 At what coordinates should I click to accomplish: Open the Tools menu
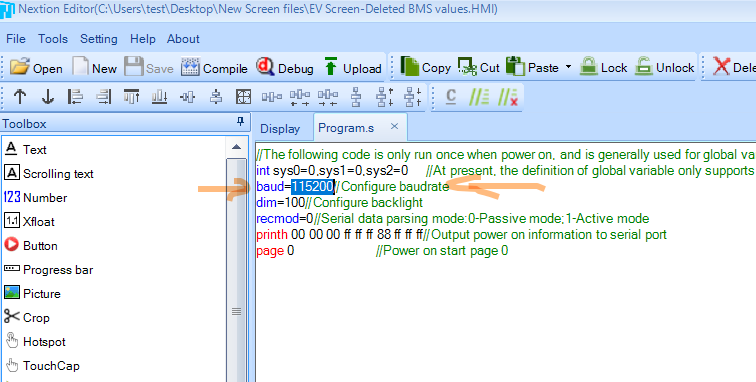coord(53,39)
